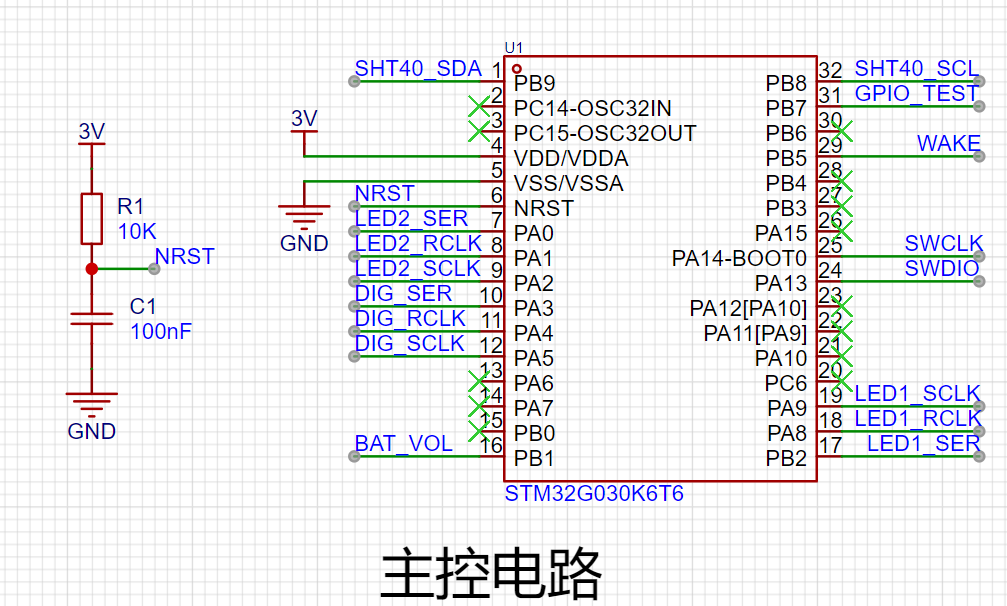The width and height of the screenshot is (1007, 606).
Task: Select no-connect mark on pin 14 PA7
Action: coord(479,406)
